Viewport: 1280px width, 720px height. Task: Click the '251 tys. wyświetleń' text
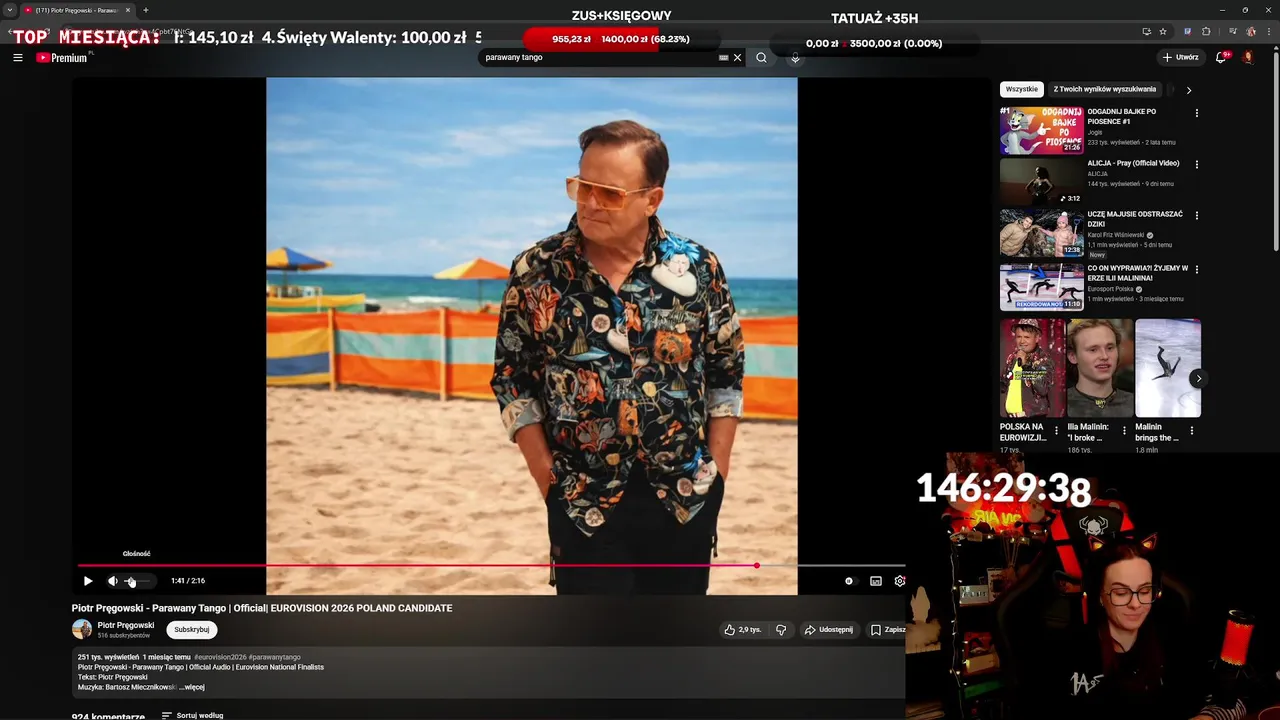pyautogui.click(x=108, y=658)
